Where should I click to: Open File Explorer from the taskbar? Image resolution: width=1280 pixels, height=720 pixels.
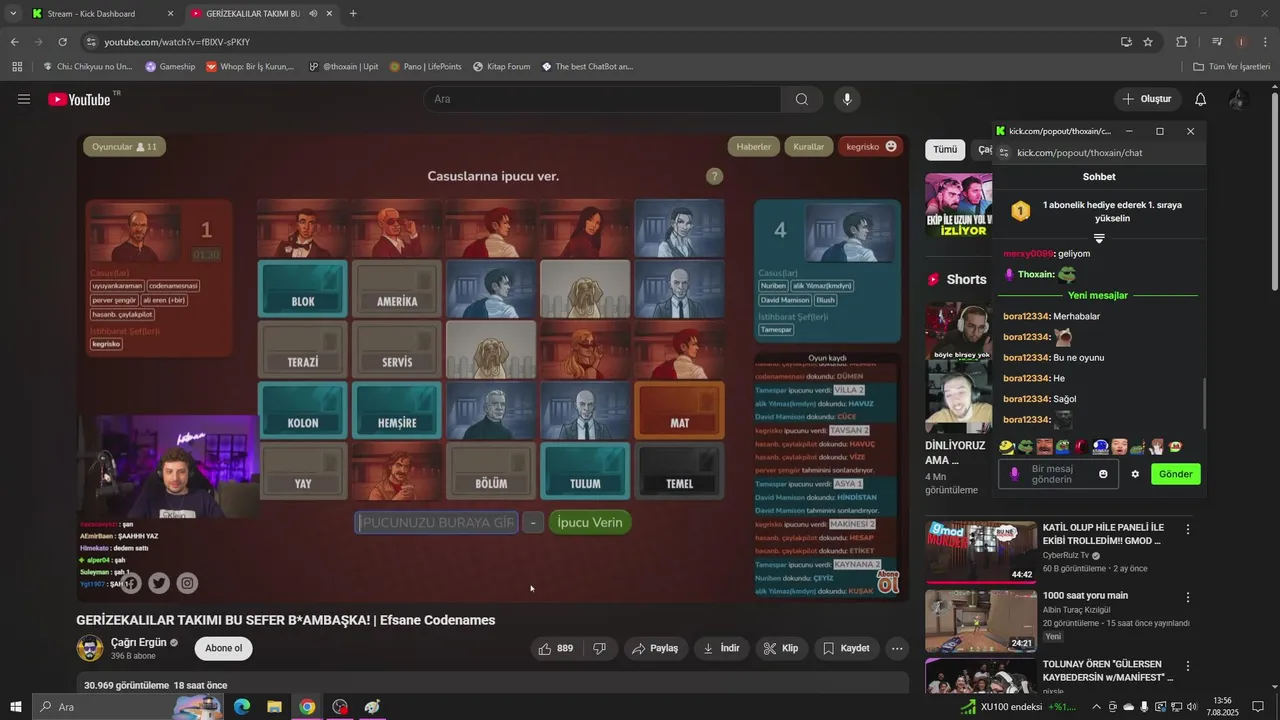(274, 707)
